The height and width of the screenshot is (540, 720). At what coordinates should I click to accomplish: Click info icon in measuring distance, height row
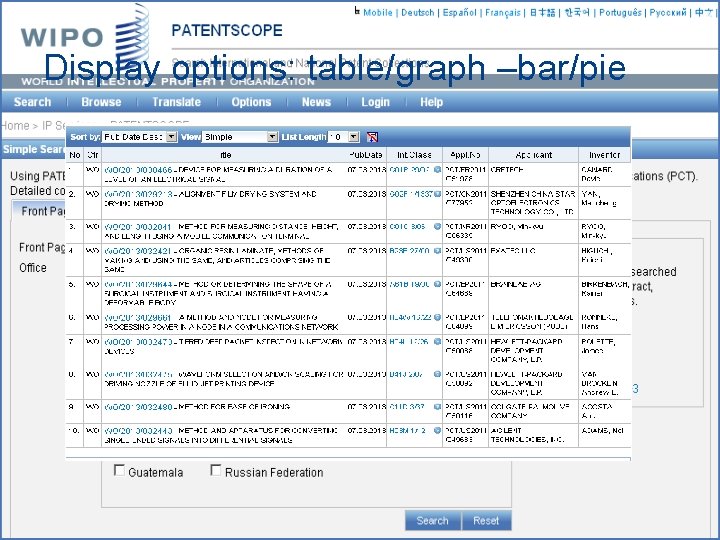(437, 226)
